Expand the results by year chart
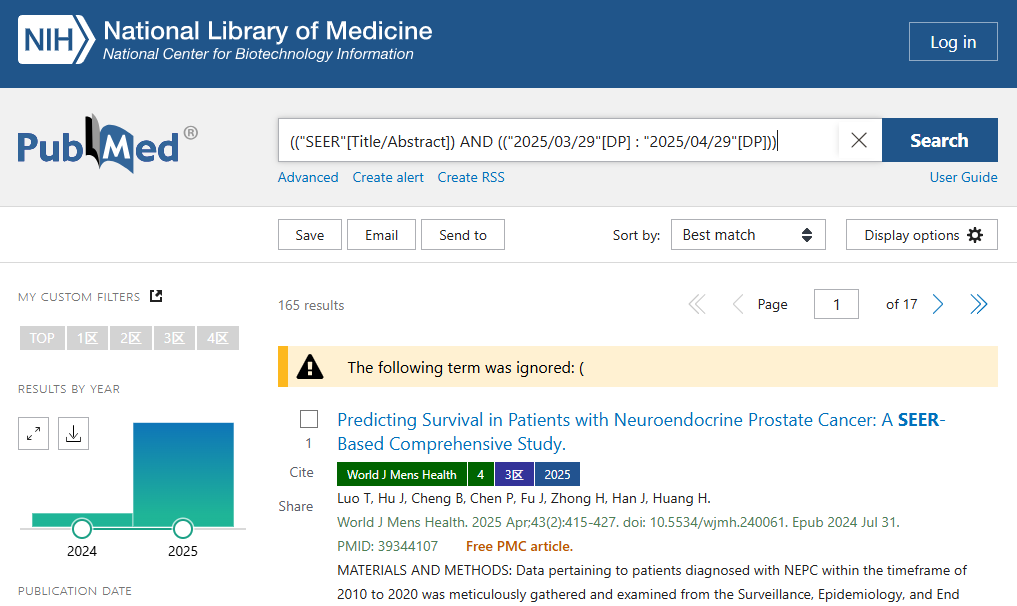Viewport: 1017px width, 606px height. (x=33, y=433)
